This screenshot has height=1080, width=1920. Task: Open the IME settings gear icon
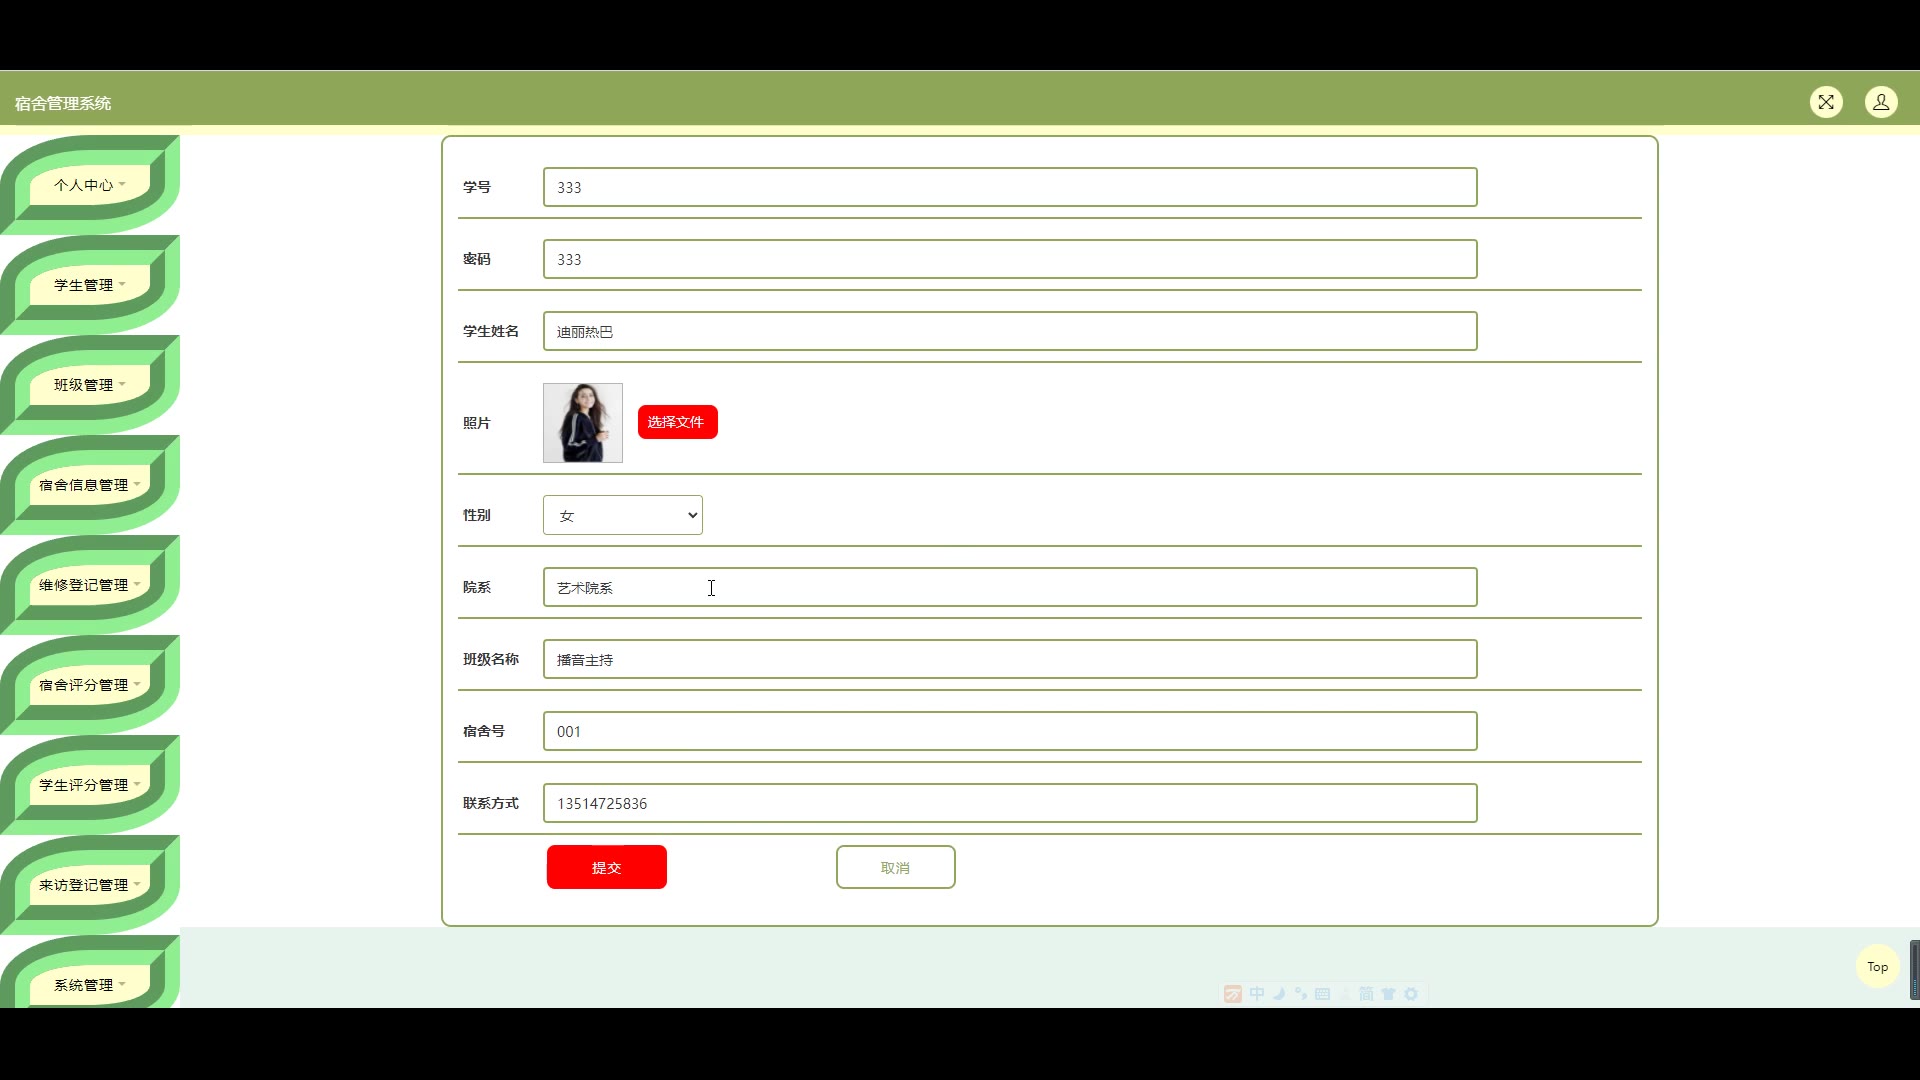(1411, 994)
